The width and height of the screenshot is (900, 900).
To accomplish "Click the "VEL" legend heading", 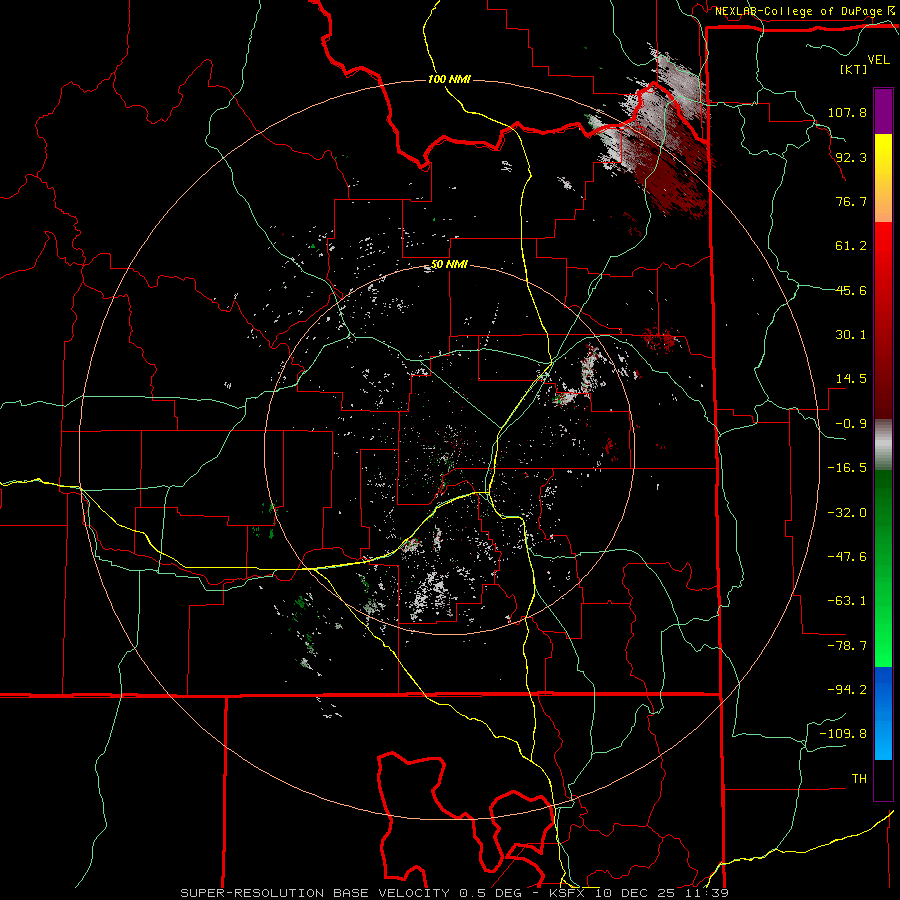I will [878, 60].
